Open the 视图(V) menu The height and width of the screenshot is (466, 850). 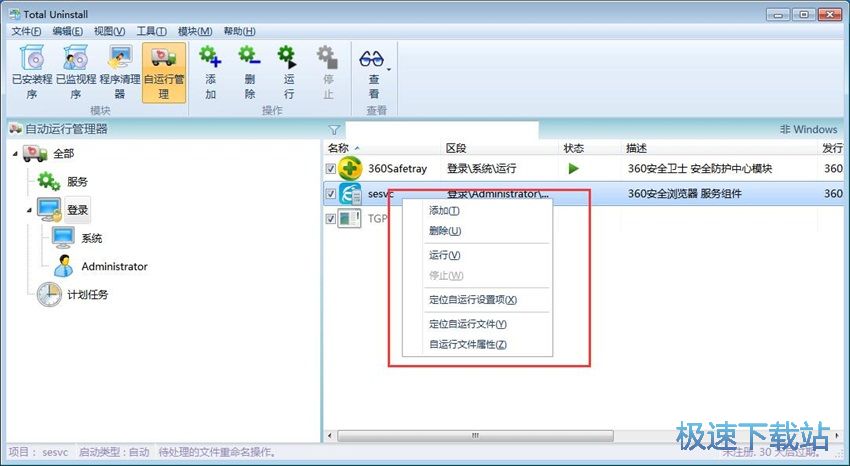tap(110, 31)
